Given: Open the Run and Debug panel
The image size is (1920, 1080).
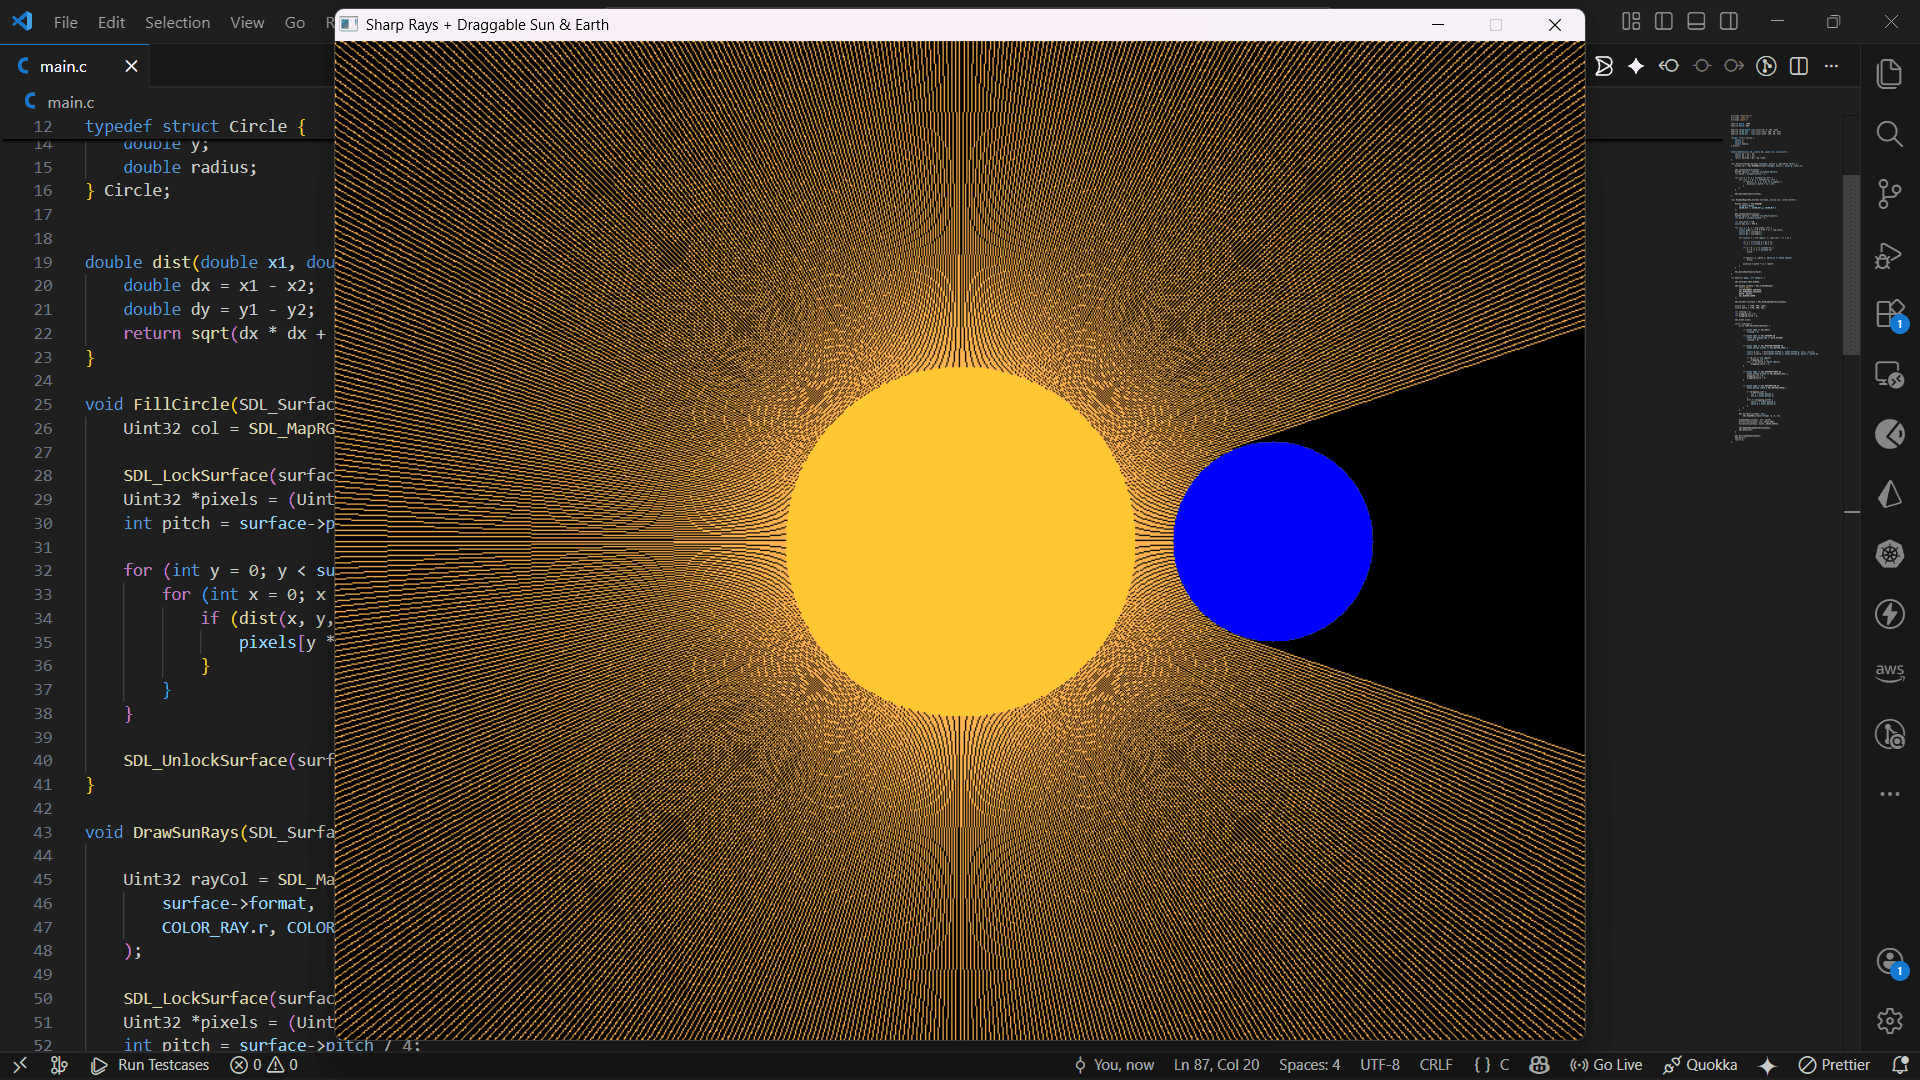Looking at the screenshot, I should point(1890,255).
